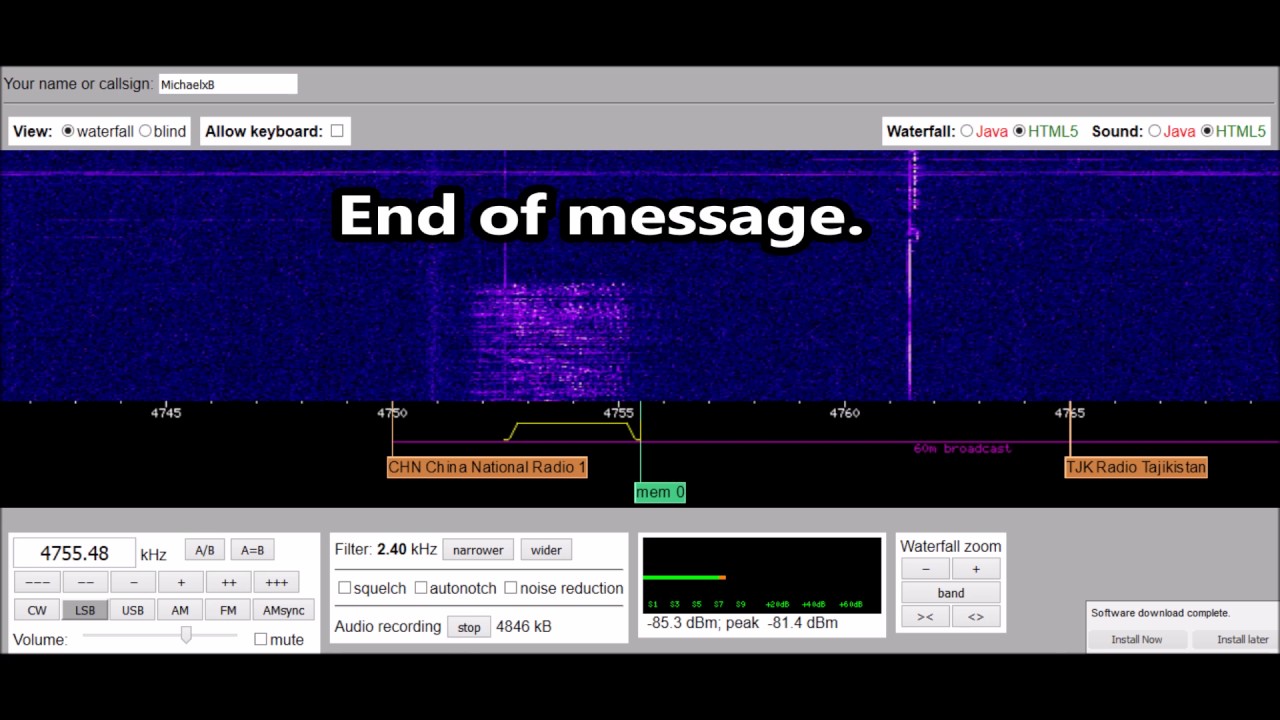Adjust the Volume slider handle
Screen dimensions: 1280x720
pos(186,635)
